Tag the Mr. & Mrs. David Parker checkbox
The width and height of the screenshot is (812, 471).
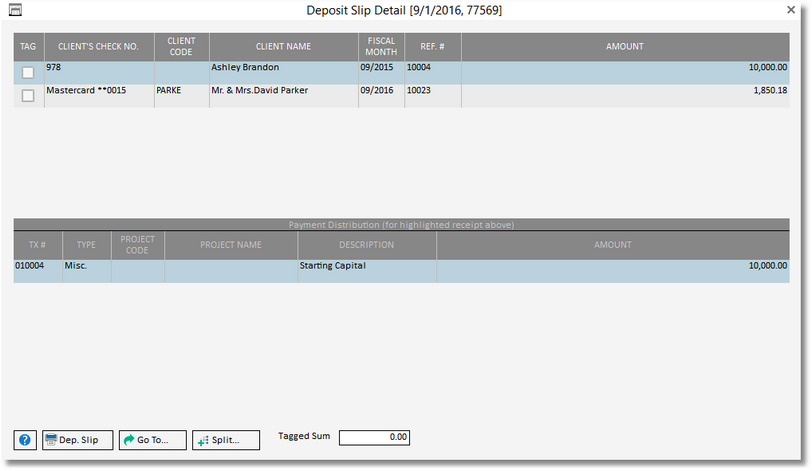28,96
